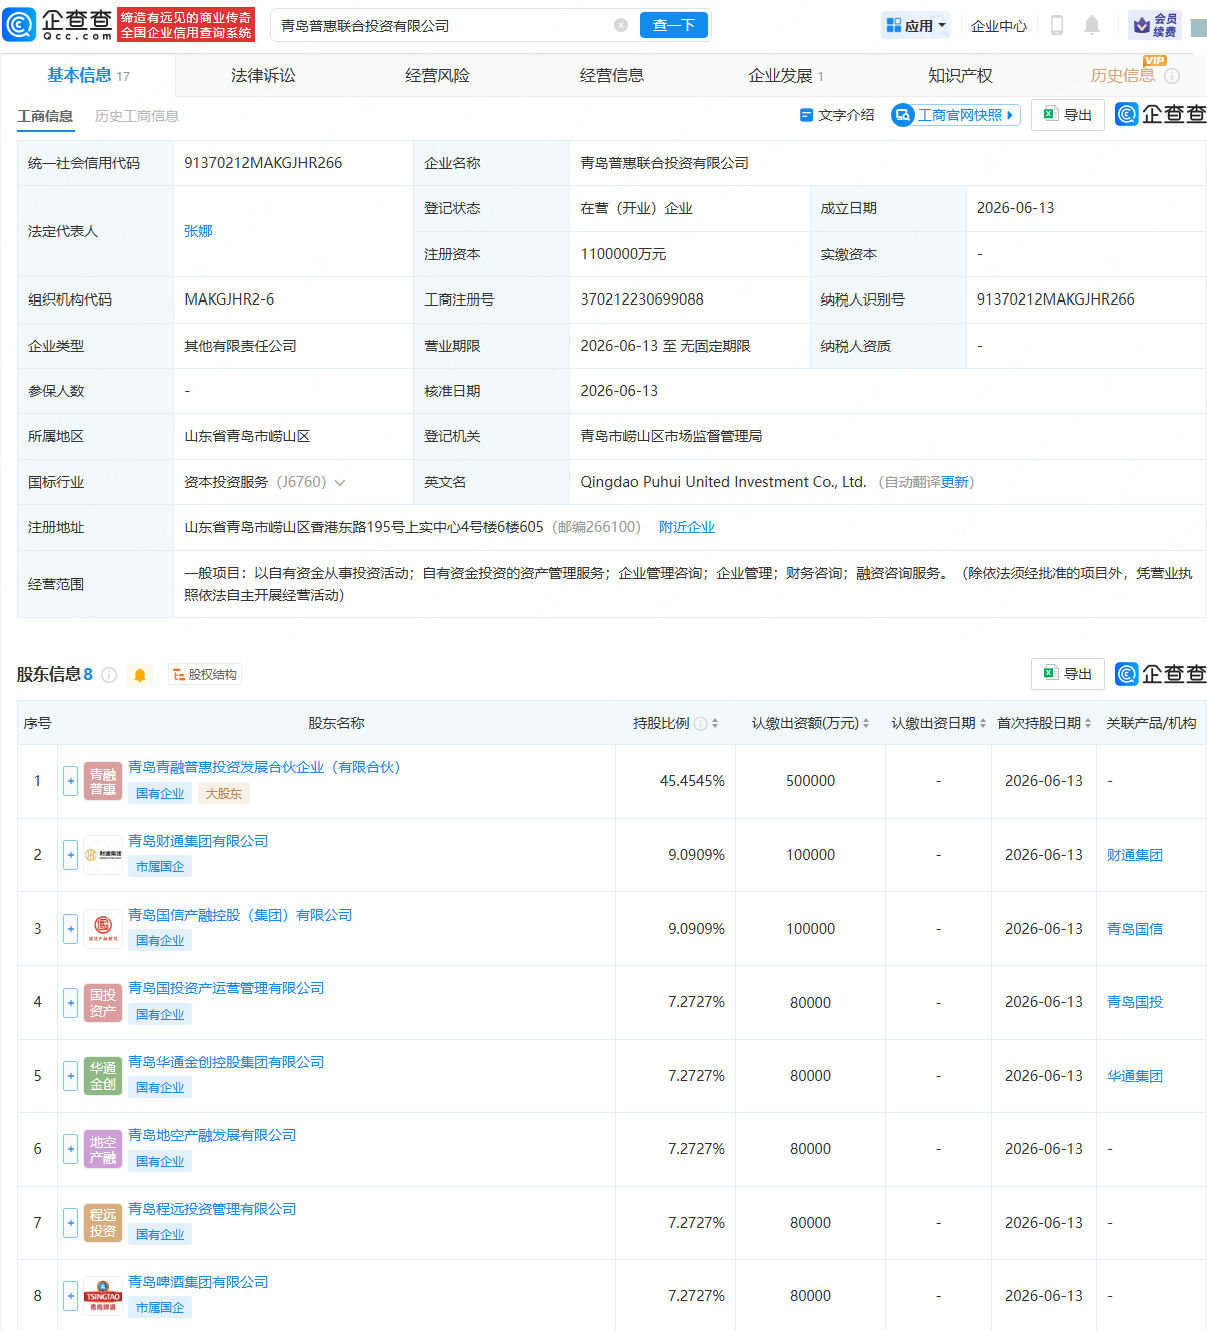Open the mobile phone icon in header

point(1057,25)
